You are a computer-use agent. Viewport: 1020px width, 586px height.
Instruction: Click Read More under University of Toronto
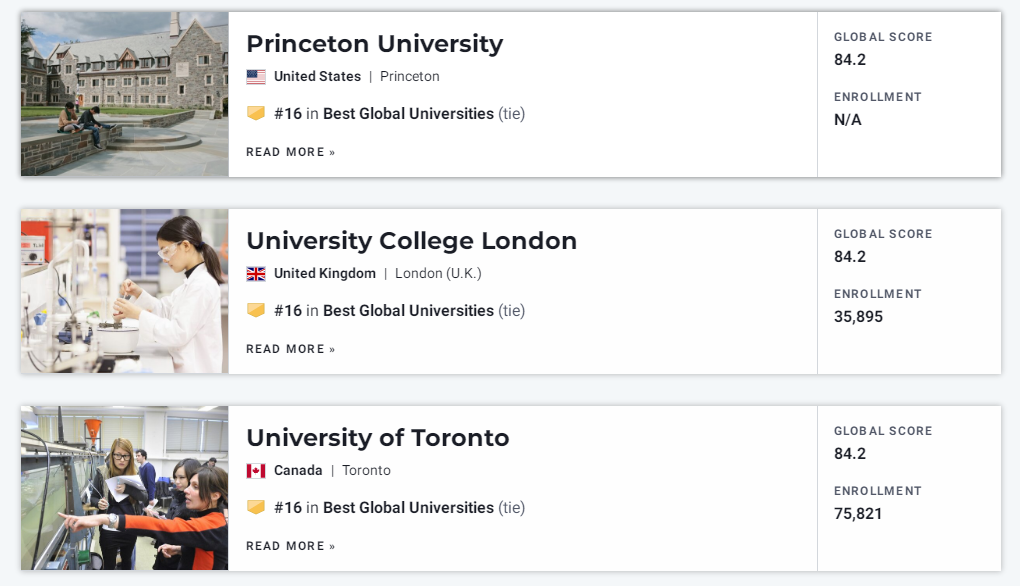[x=290, y=546]
